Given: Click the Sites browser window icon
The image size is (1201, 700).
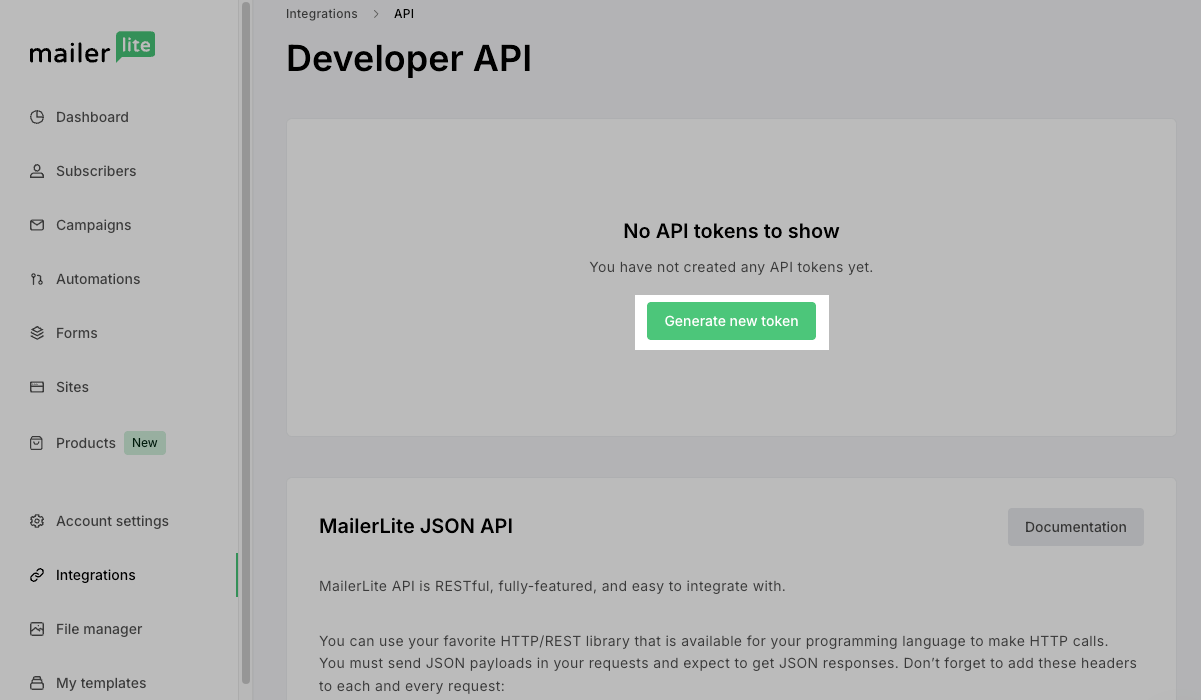Looking at the screenshot, I should pos(37,387).
